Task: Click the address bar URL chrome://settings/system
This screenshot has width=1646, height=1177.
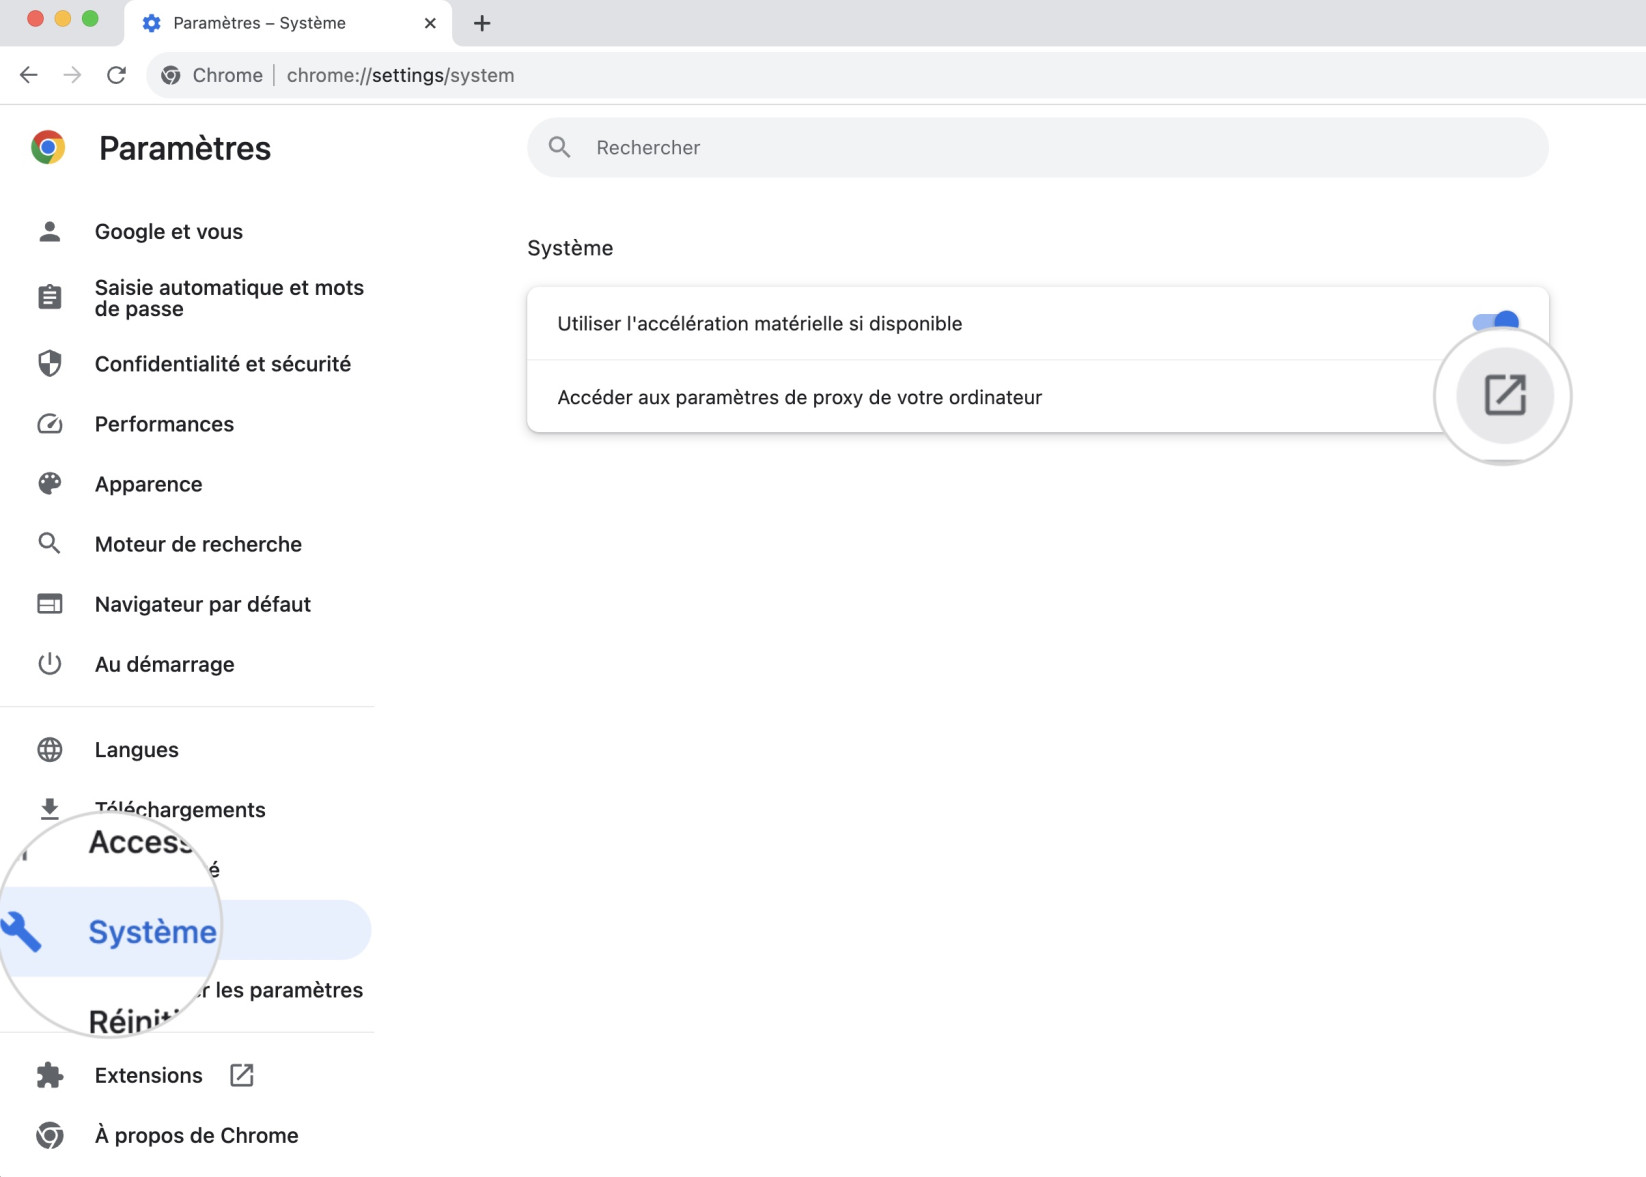Action: coord(400,75)
